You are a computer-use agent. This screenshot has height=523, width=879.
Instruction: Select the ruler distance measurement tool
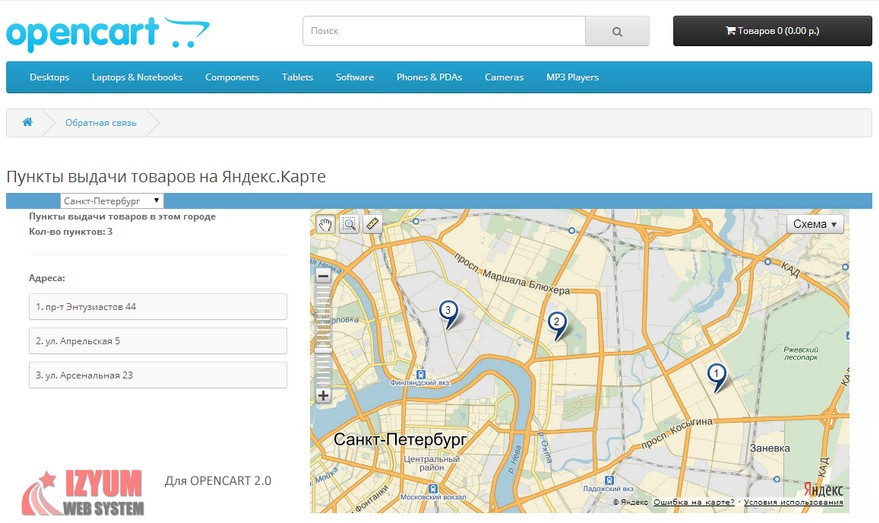coord(372,224)
